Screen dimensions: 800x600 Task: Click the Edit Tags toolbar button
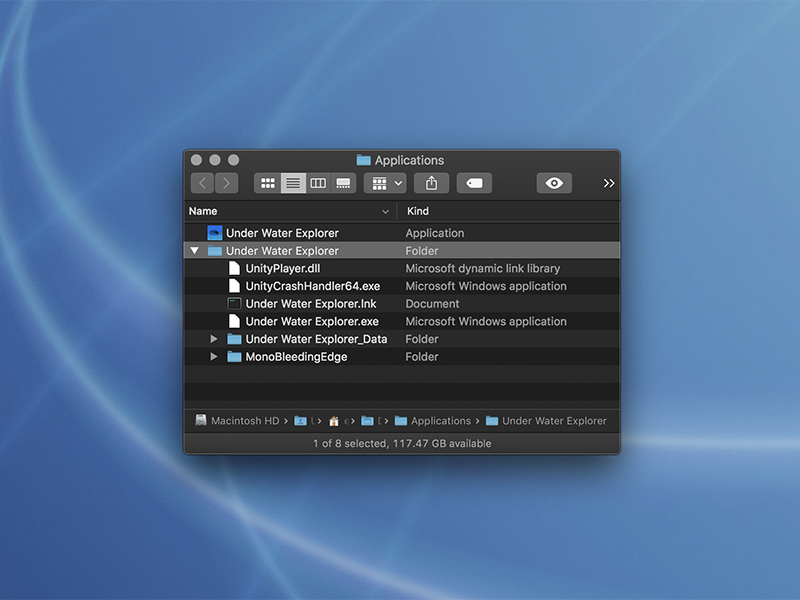(x=474, y=183)
